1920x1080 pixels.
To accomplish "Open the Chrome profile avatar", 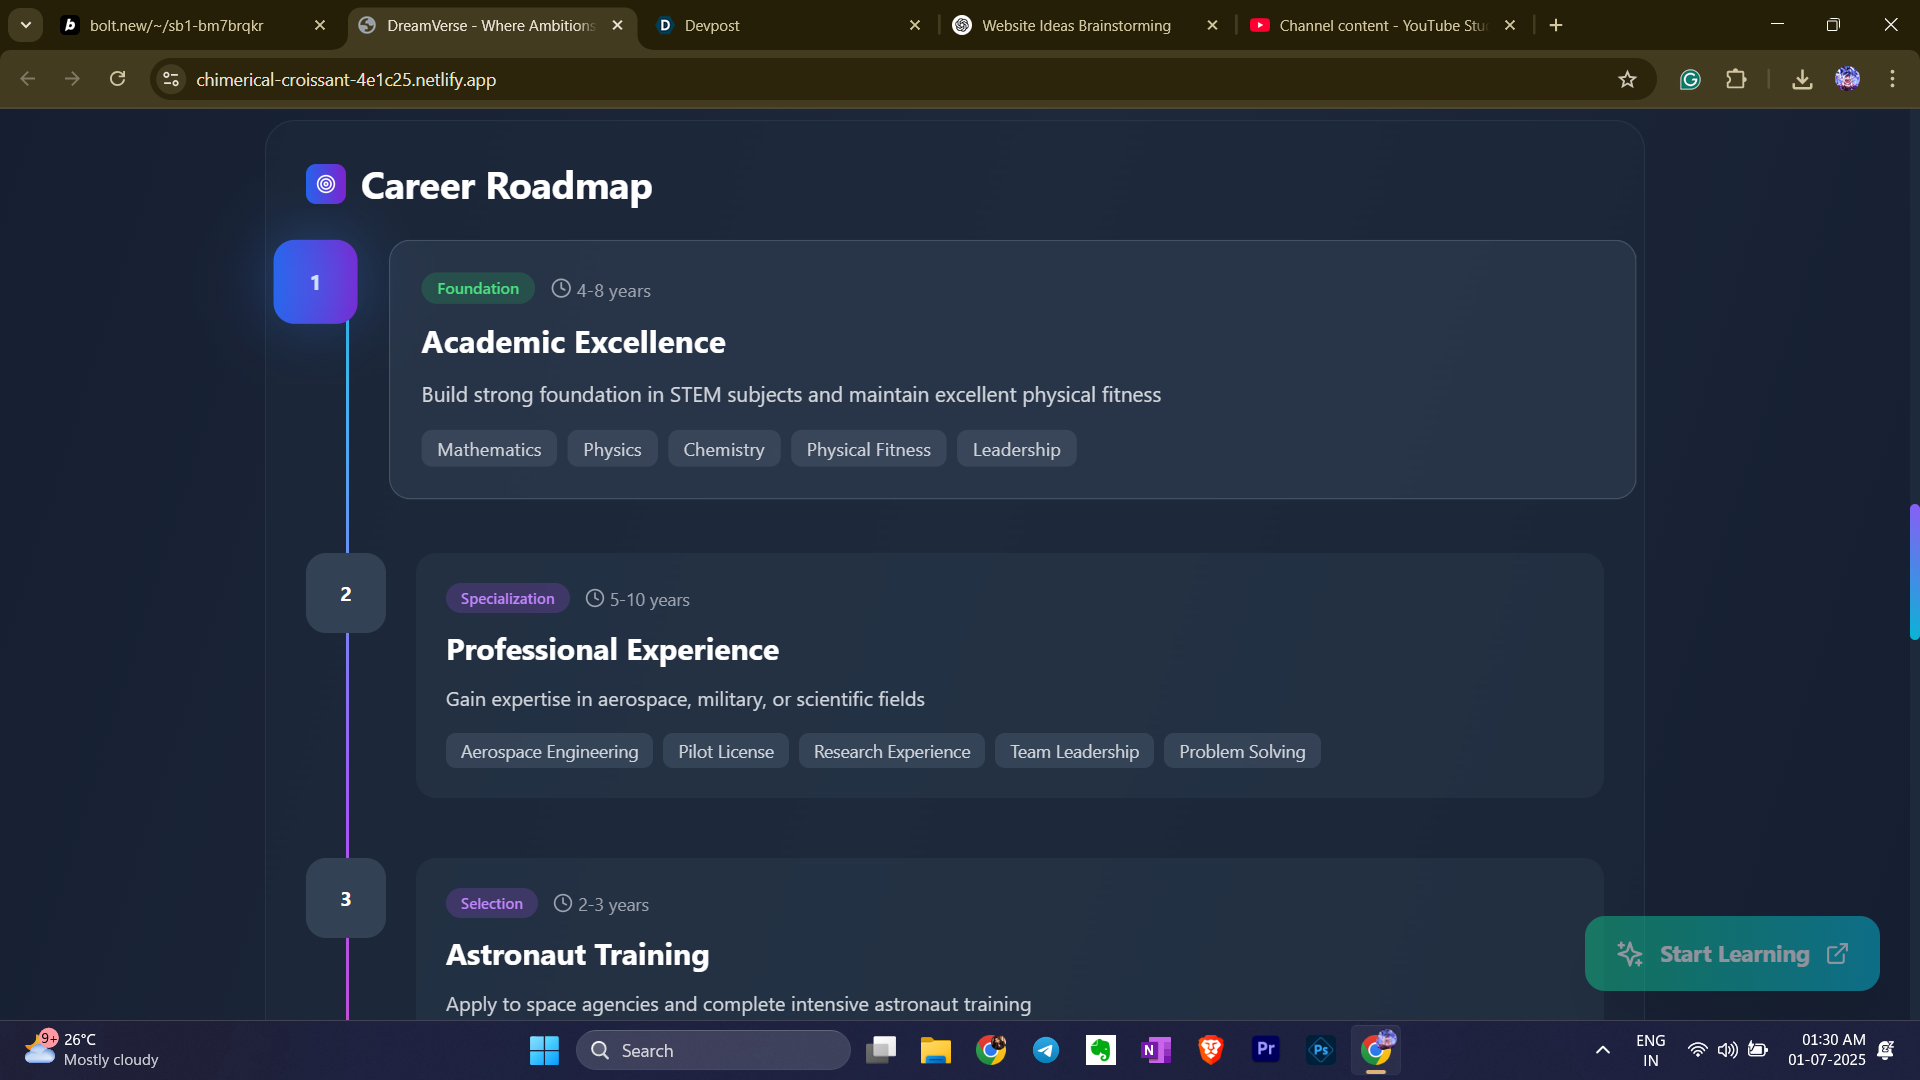I will pyautogui.click(x=1847, y=79).
